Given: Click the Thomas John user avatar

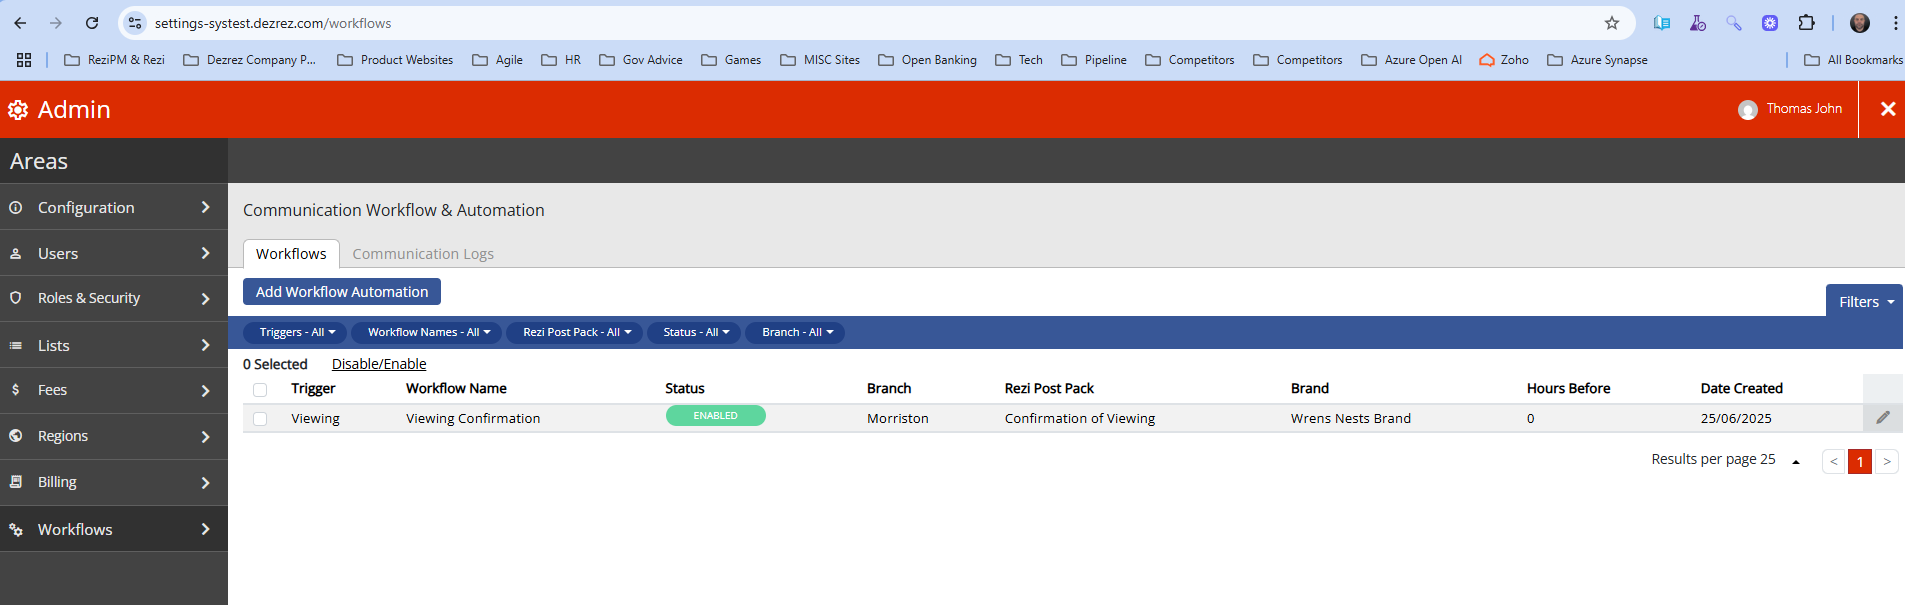Looking at the screenshot, I should [x=1747, y=110].
